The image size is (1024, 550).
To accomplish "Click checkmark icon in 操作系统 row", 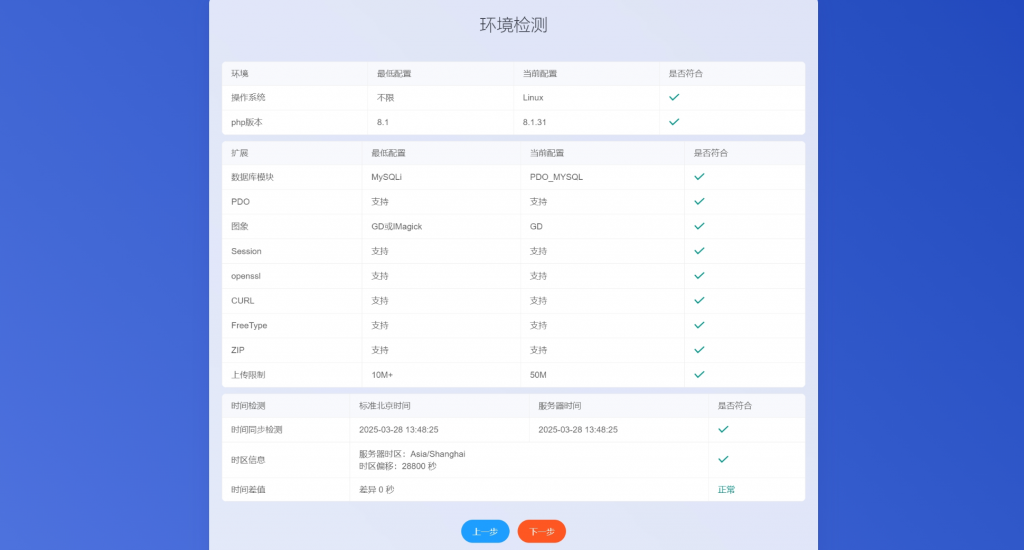I will click(674, 97).
